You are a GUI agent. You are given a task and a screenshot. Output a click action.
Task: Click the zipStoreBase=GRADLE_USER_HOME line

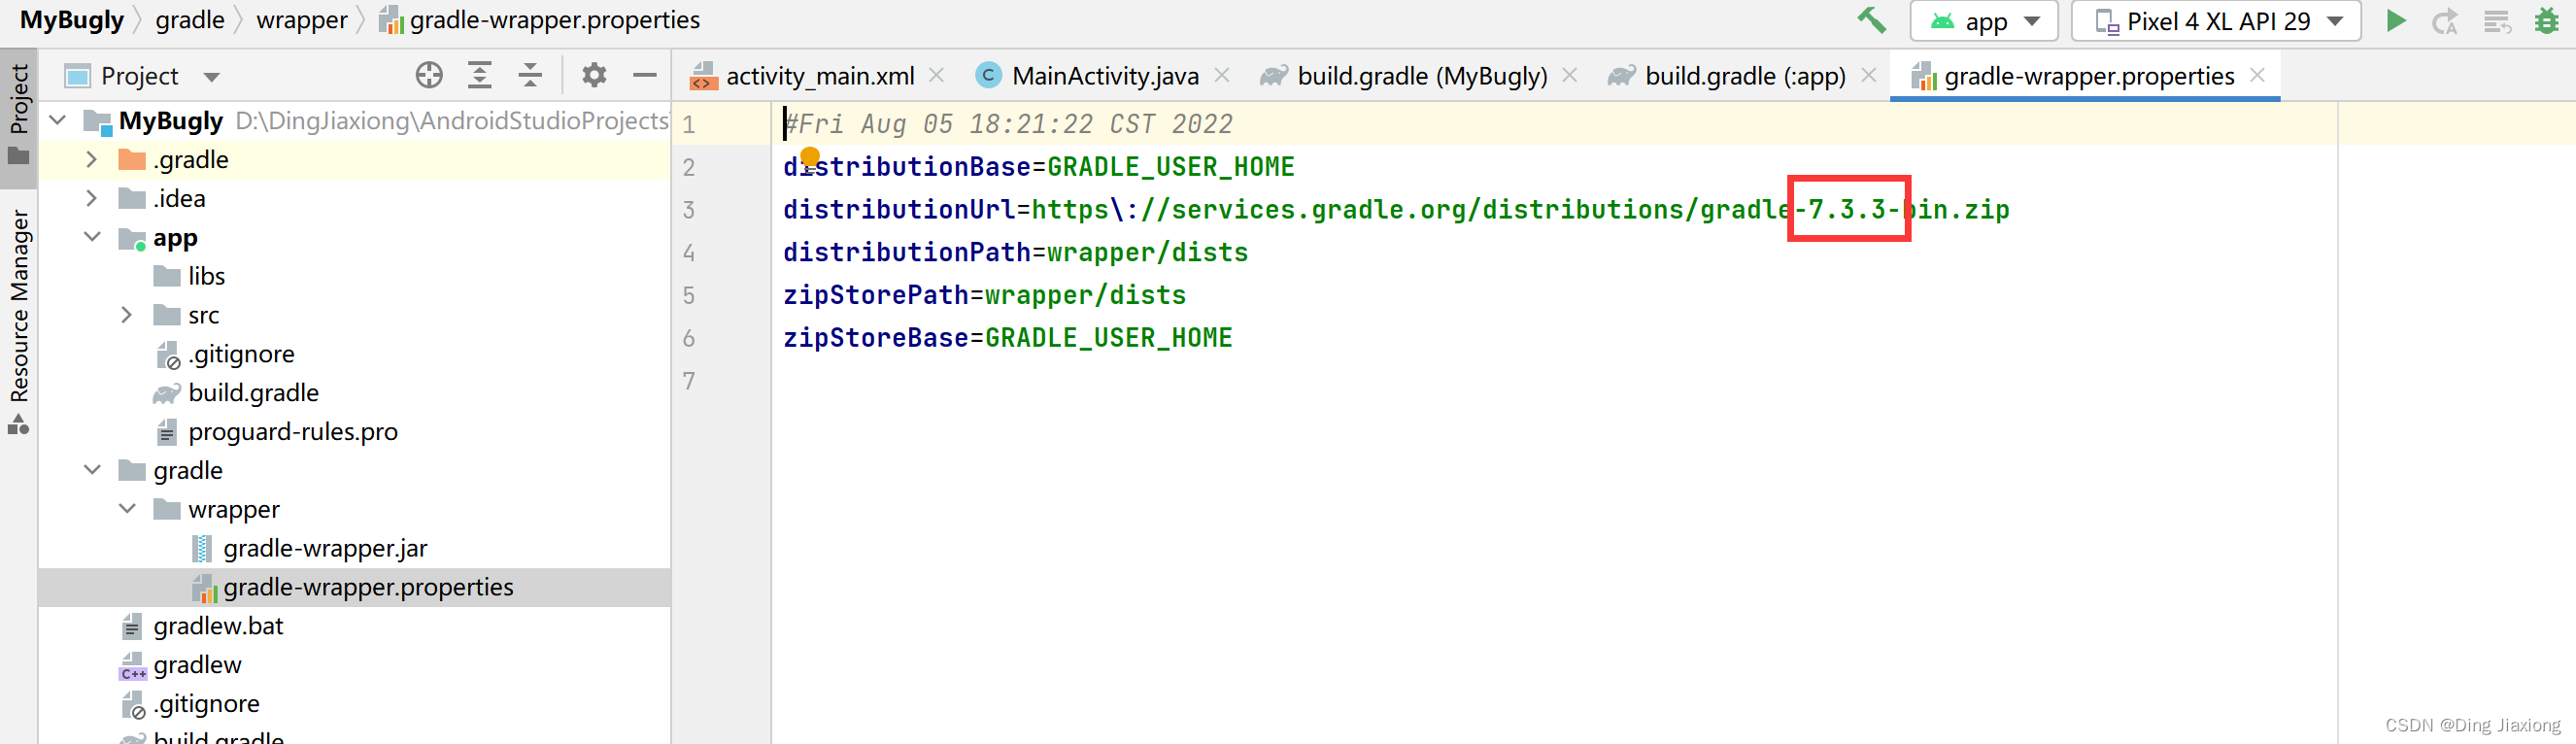pyautogui.click(x=1007, y=338)
